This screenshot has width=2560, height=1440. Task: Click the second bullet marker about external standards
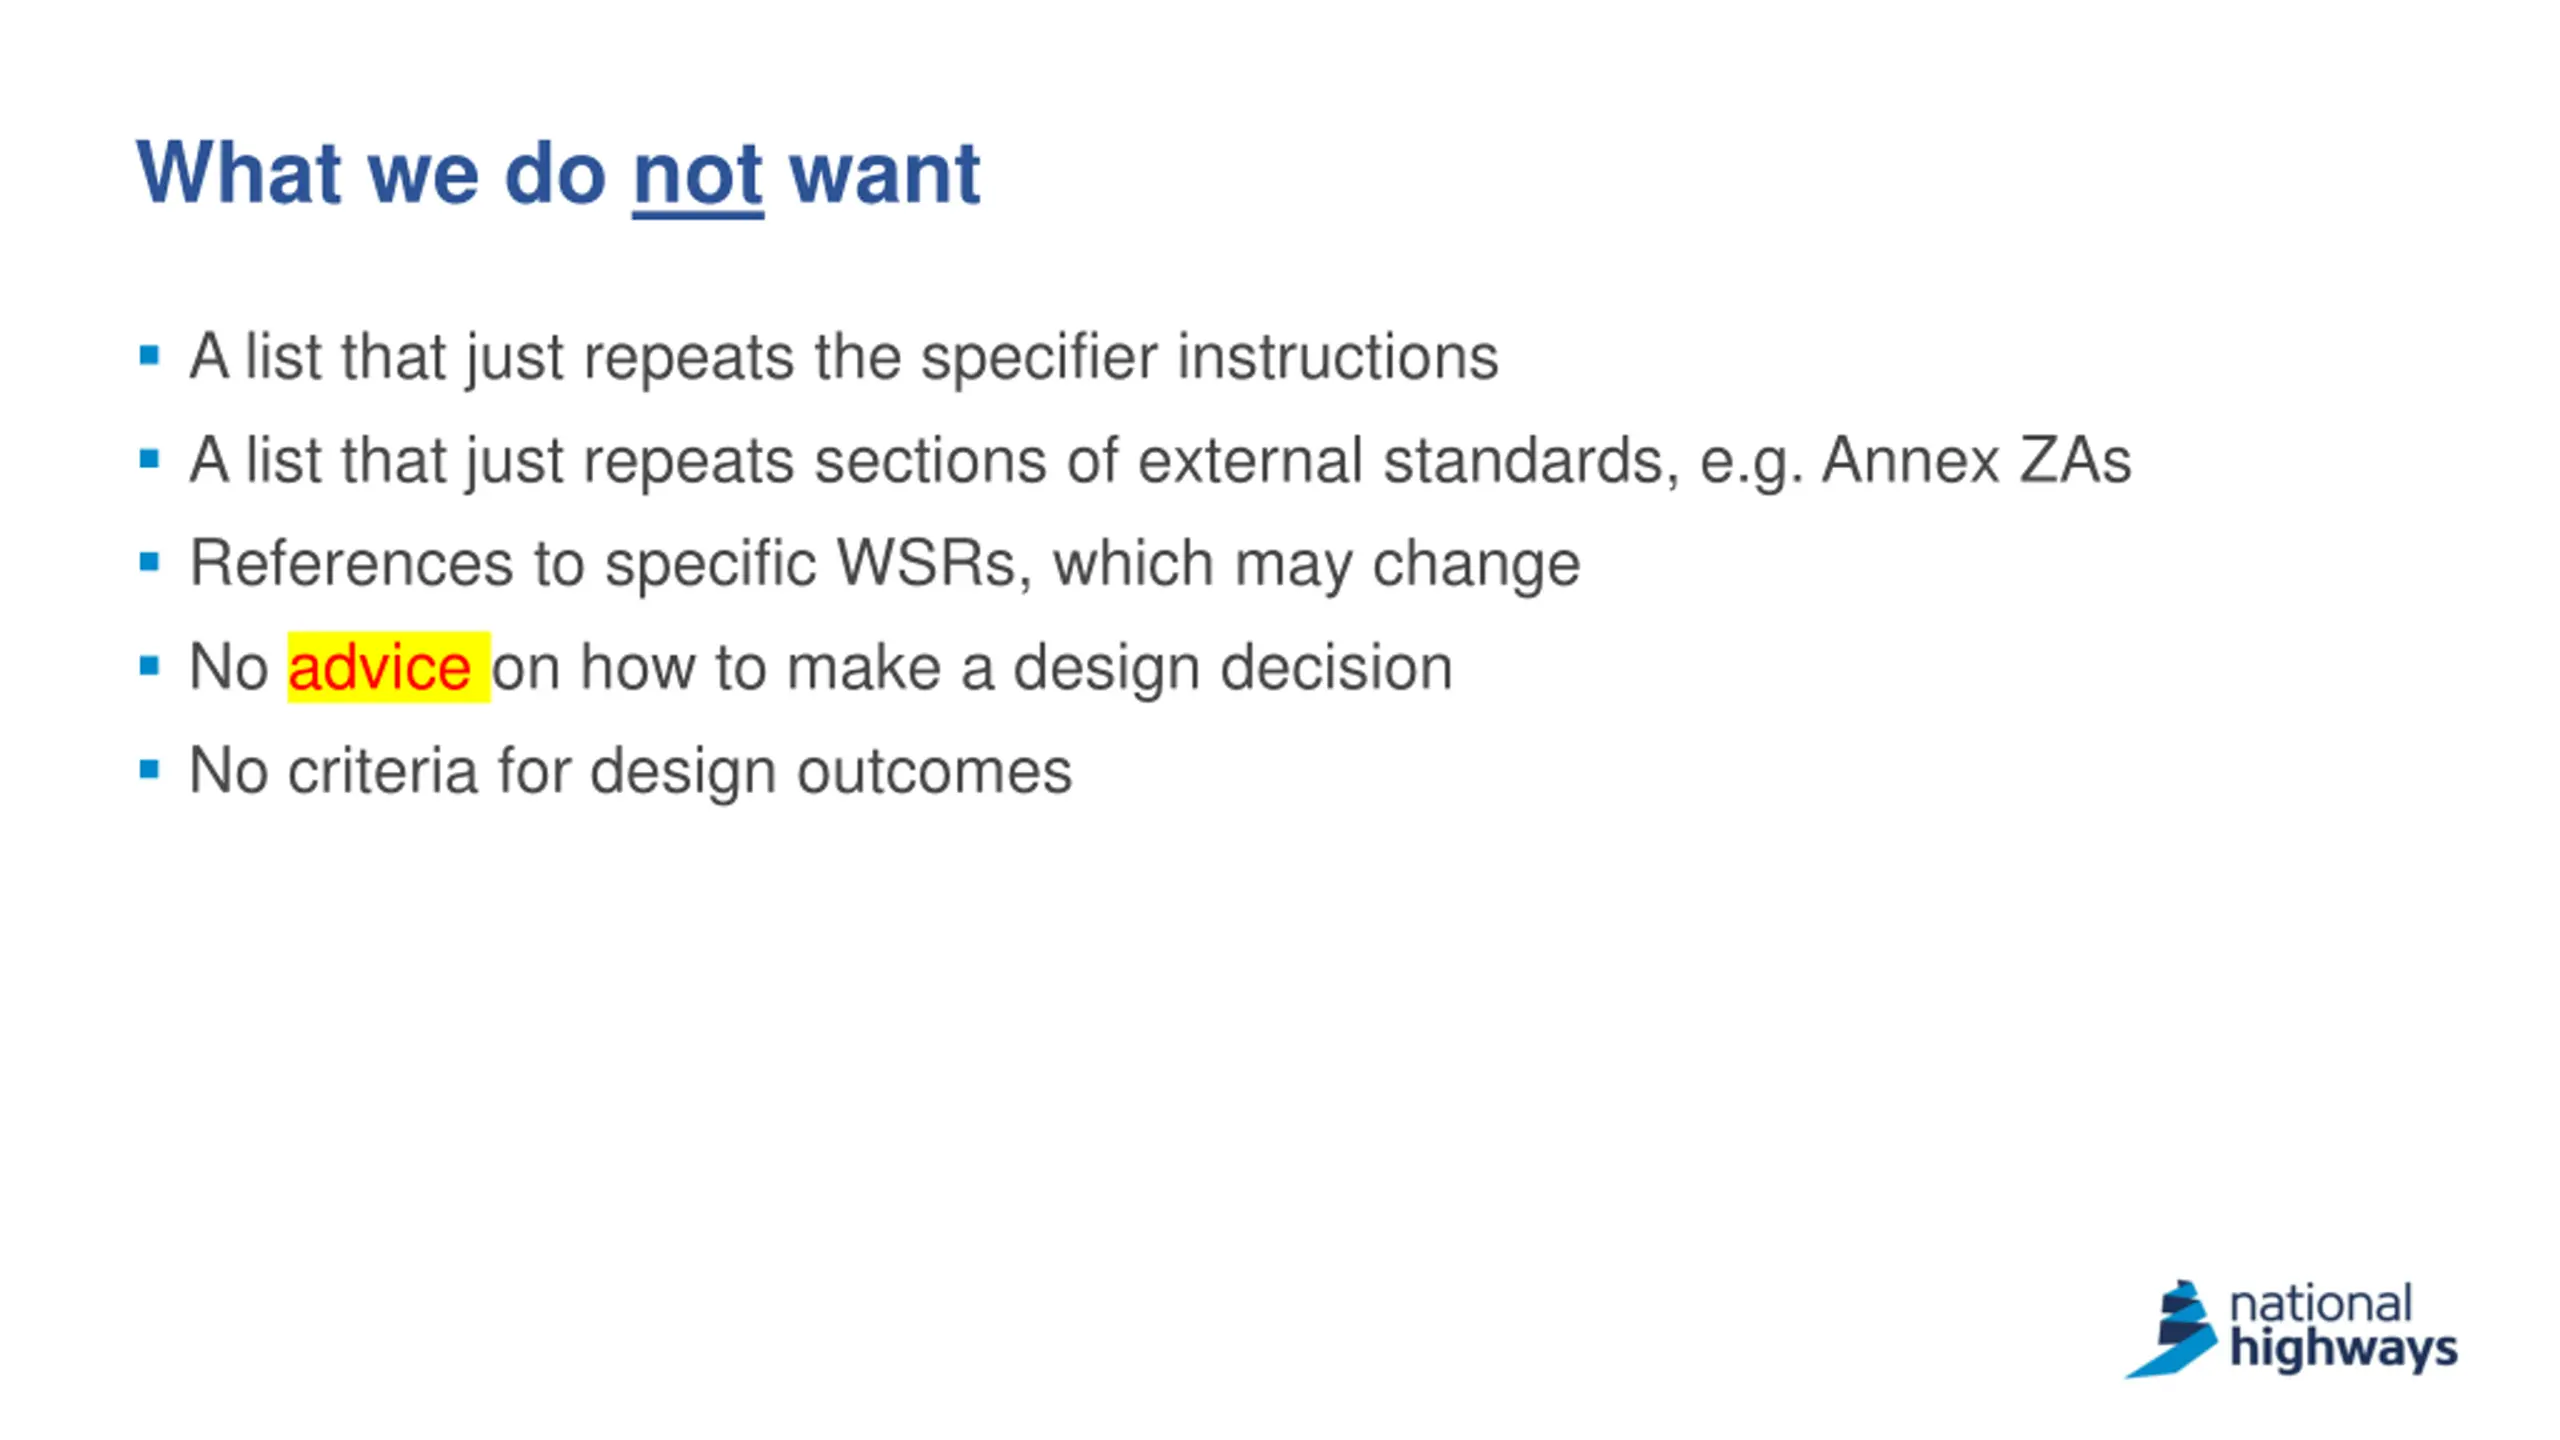point(150,459)
